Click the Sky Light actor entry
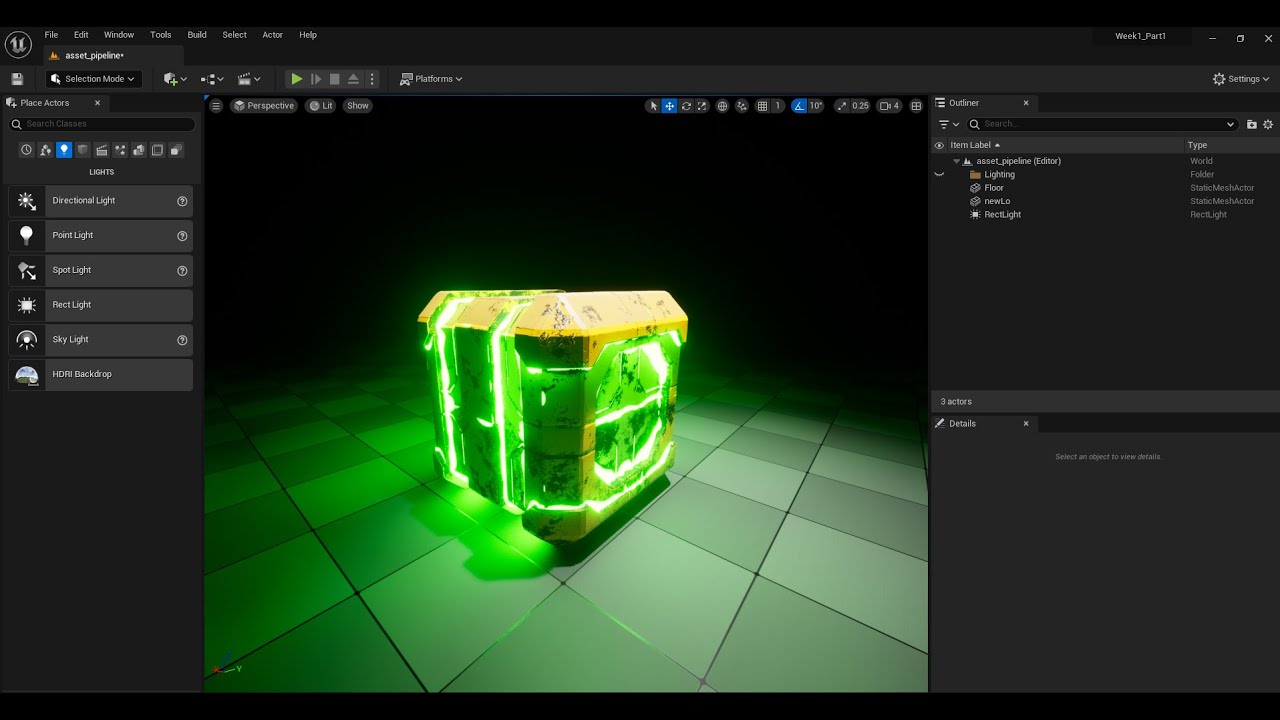 (100, 340)
